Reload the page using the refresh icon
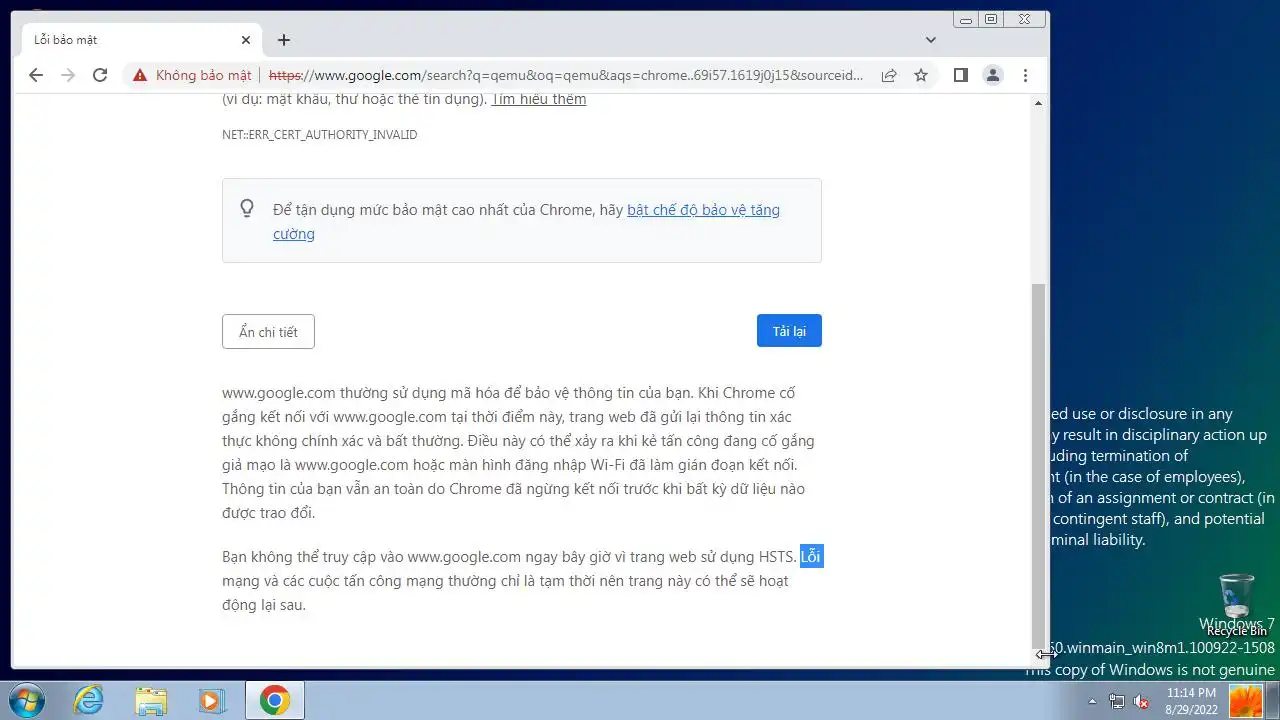Image resolution: width=1280 pixels, height=720 pixels. point(100,75)
